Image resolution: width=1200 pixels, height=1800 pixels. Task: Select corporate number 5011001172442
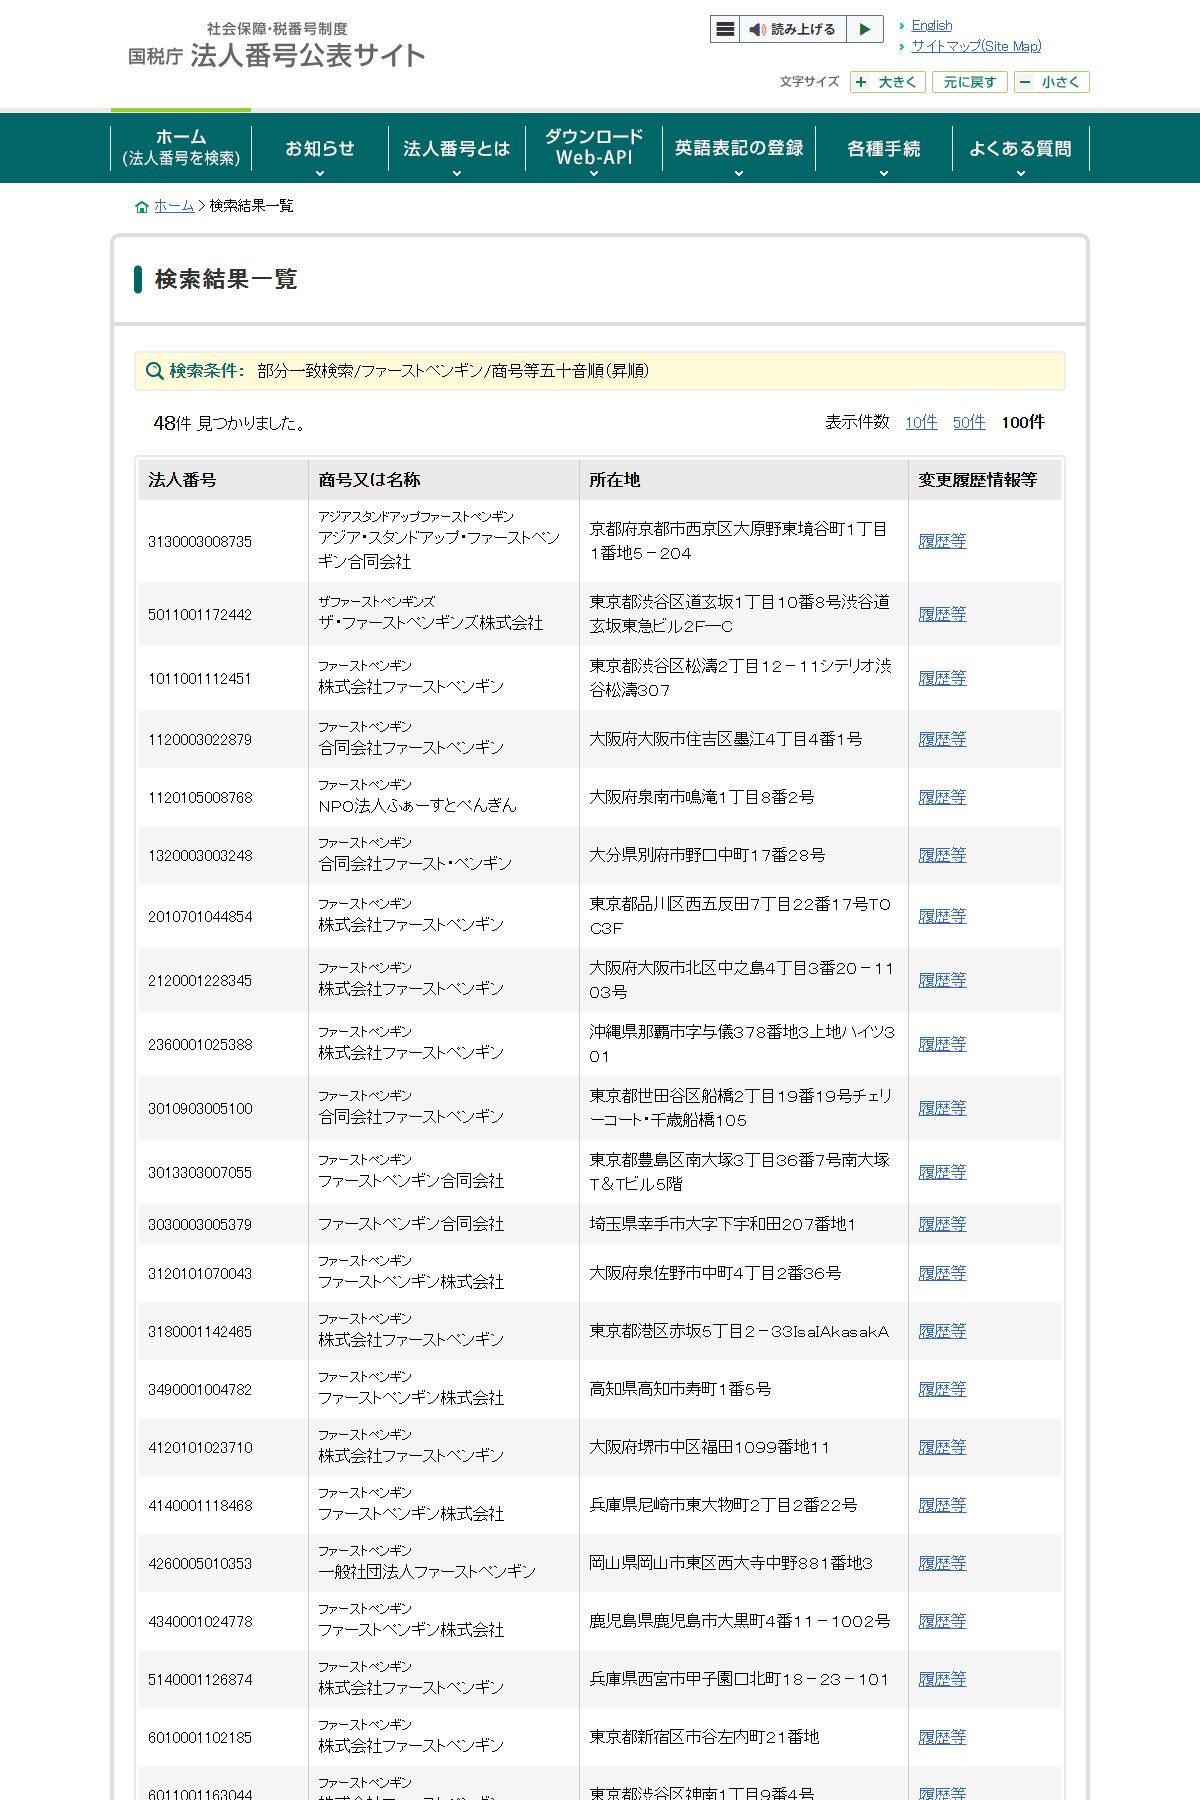[x=200, y=615]
